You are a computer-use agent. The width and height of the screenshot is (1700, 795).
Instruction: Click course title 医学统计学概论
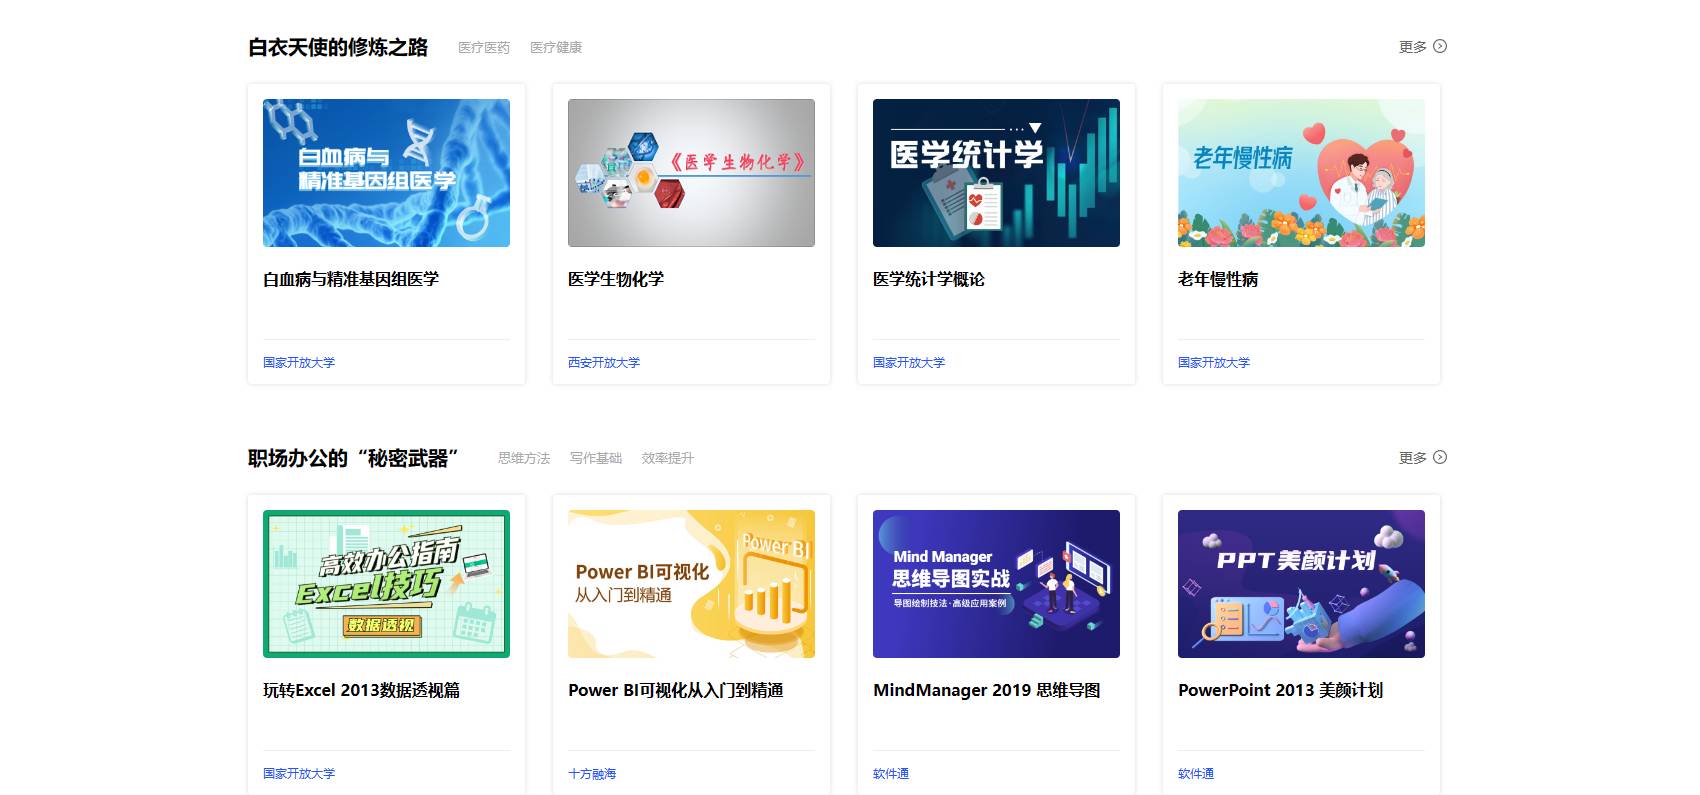click(x=929, y=280)
